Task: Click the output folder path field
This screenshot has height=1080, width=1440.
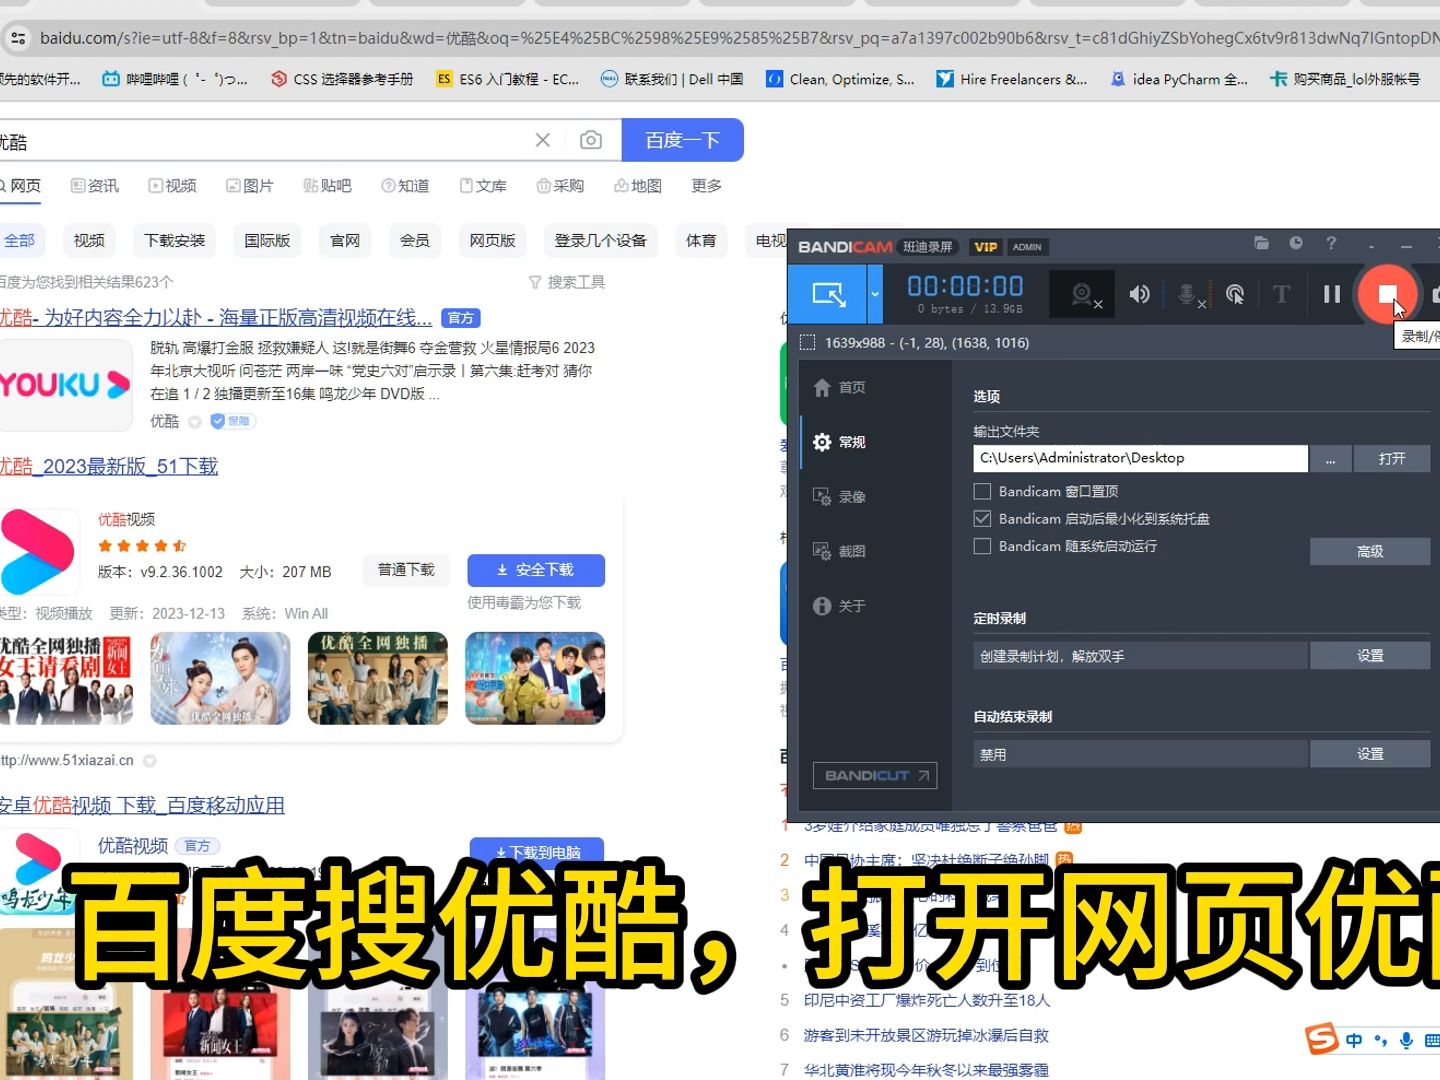Action: pos(1140,458)
